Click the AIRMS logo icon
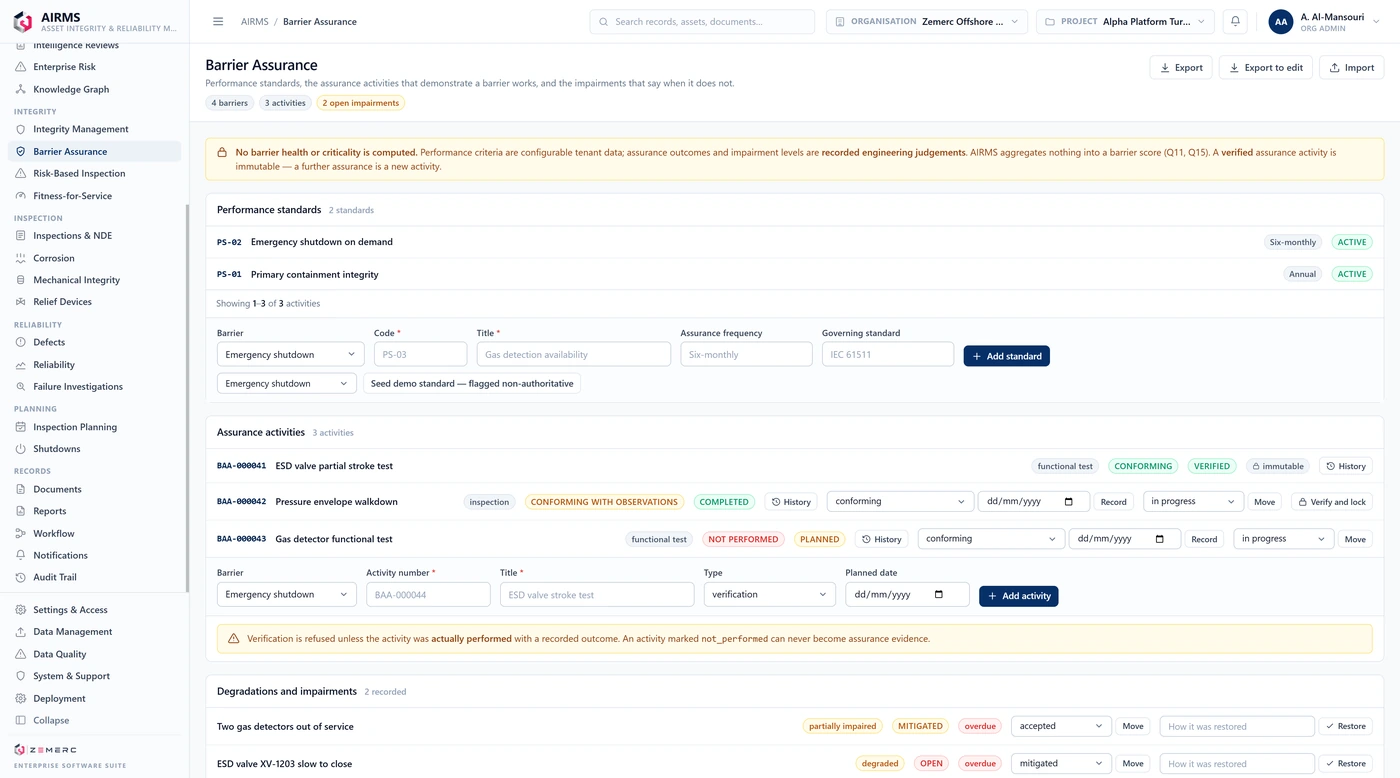The width and height of the screenshot is (1400, 778). point(23,22)
